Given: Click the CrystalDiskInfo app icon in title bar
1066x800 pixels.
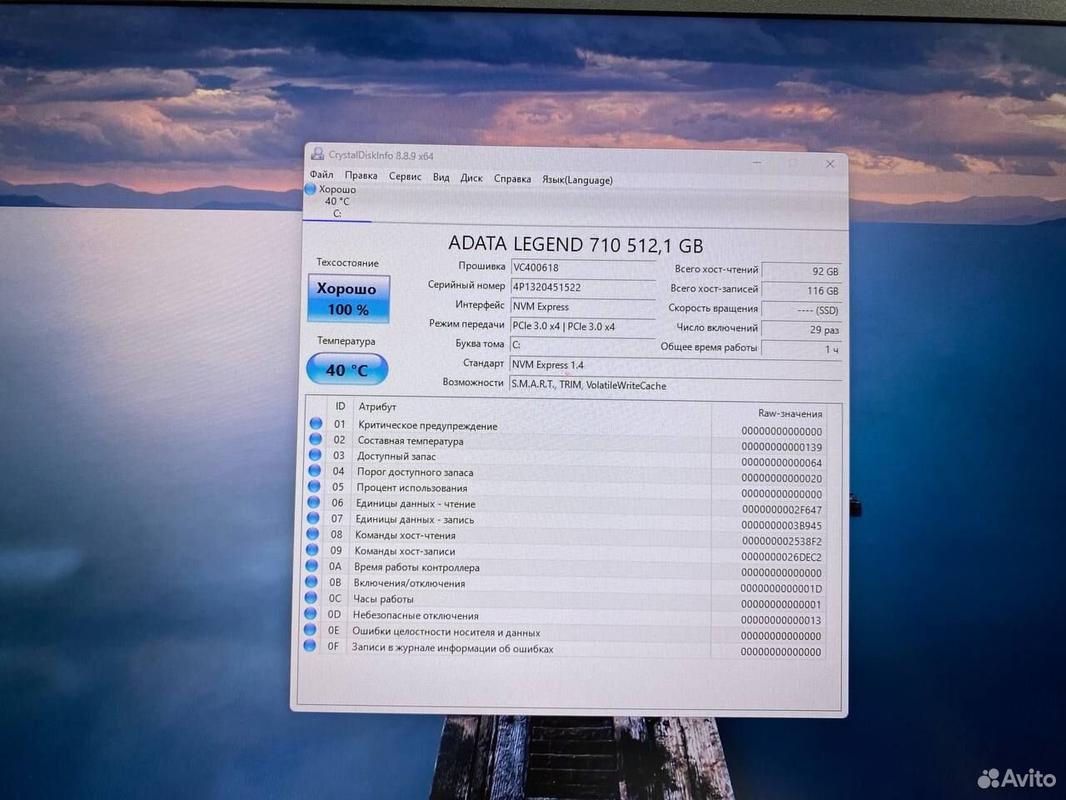Looking at the screenshot, I should click(x=318, y=154).
